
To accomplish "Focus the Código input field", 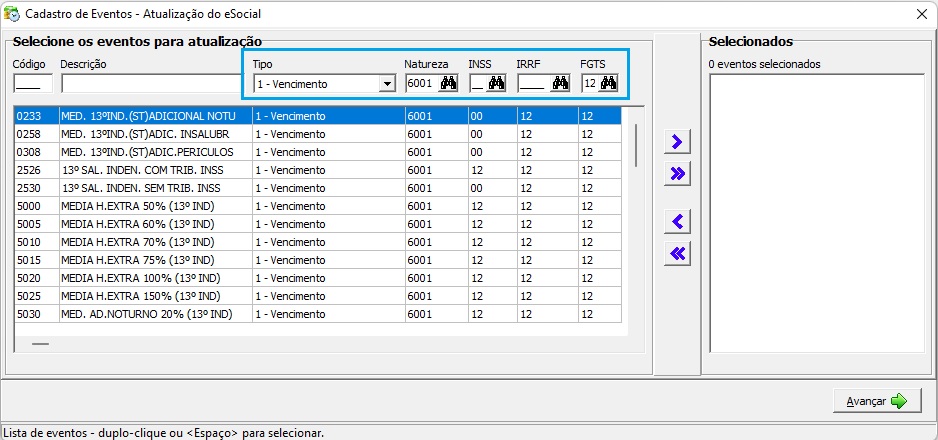I will 33,84.
